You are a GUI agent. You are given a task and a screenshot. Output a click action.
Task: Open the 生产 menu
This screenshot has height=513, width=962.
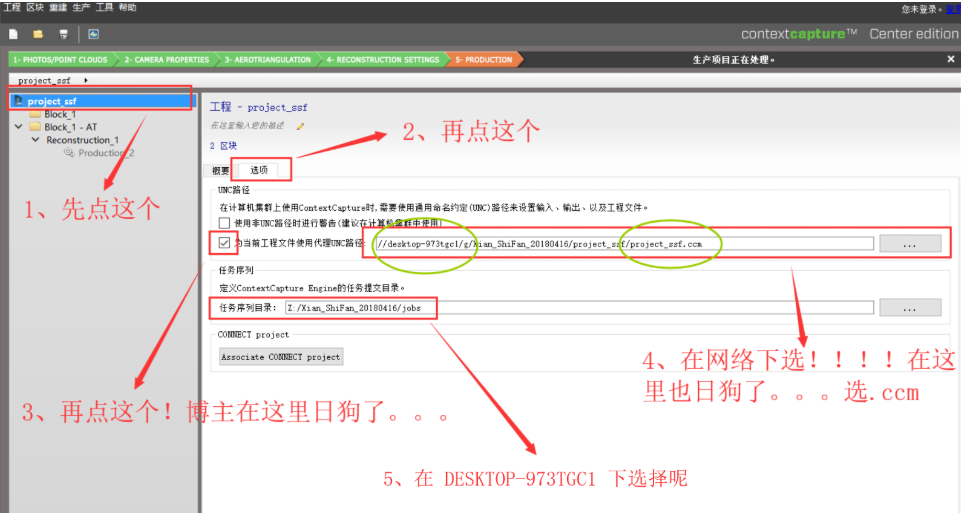click(x=81, y=7)
